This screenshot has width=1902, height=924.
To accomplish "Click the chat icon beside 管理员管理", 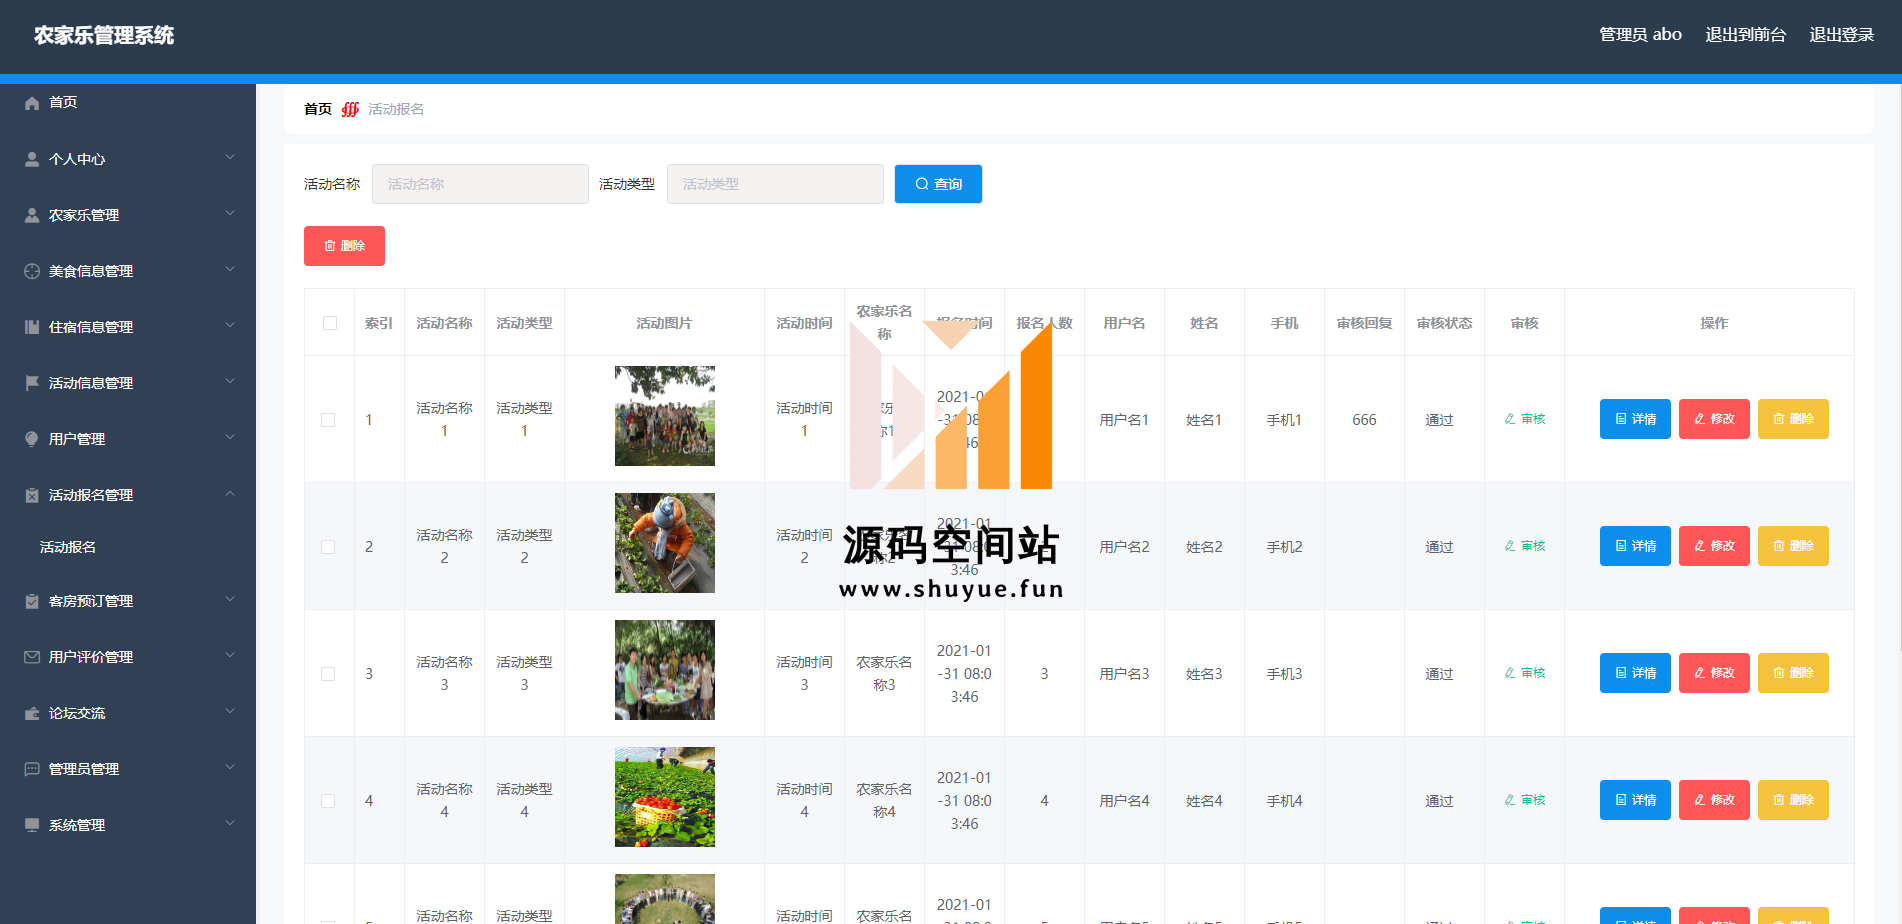I will click(x=32, y=769).
